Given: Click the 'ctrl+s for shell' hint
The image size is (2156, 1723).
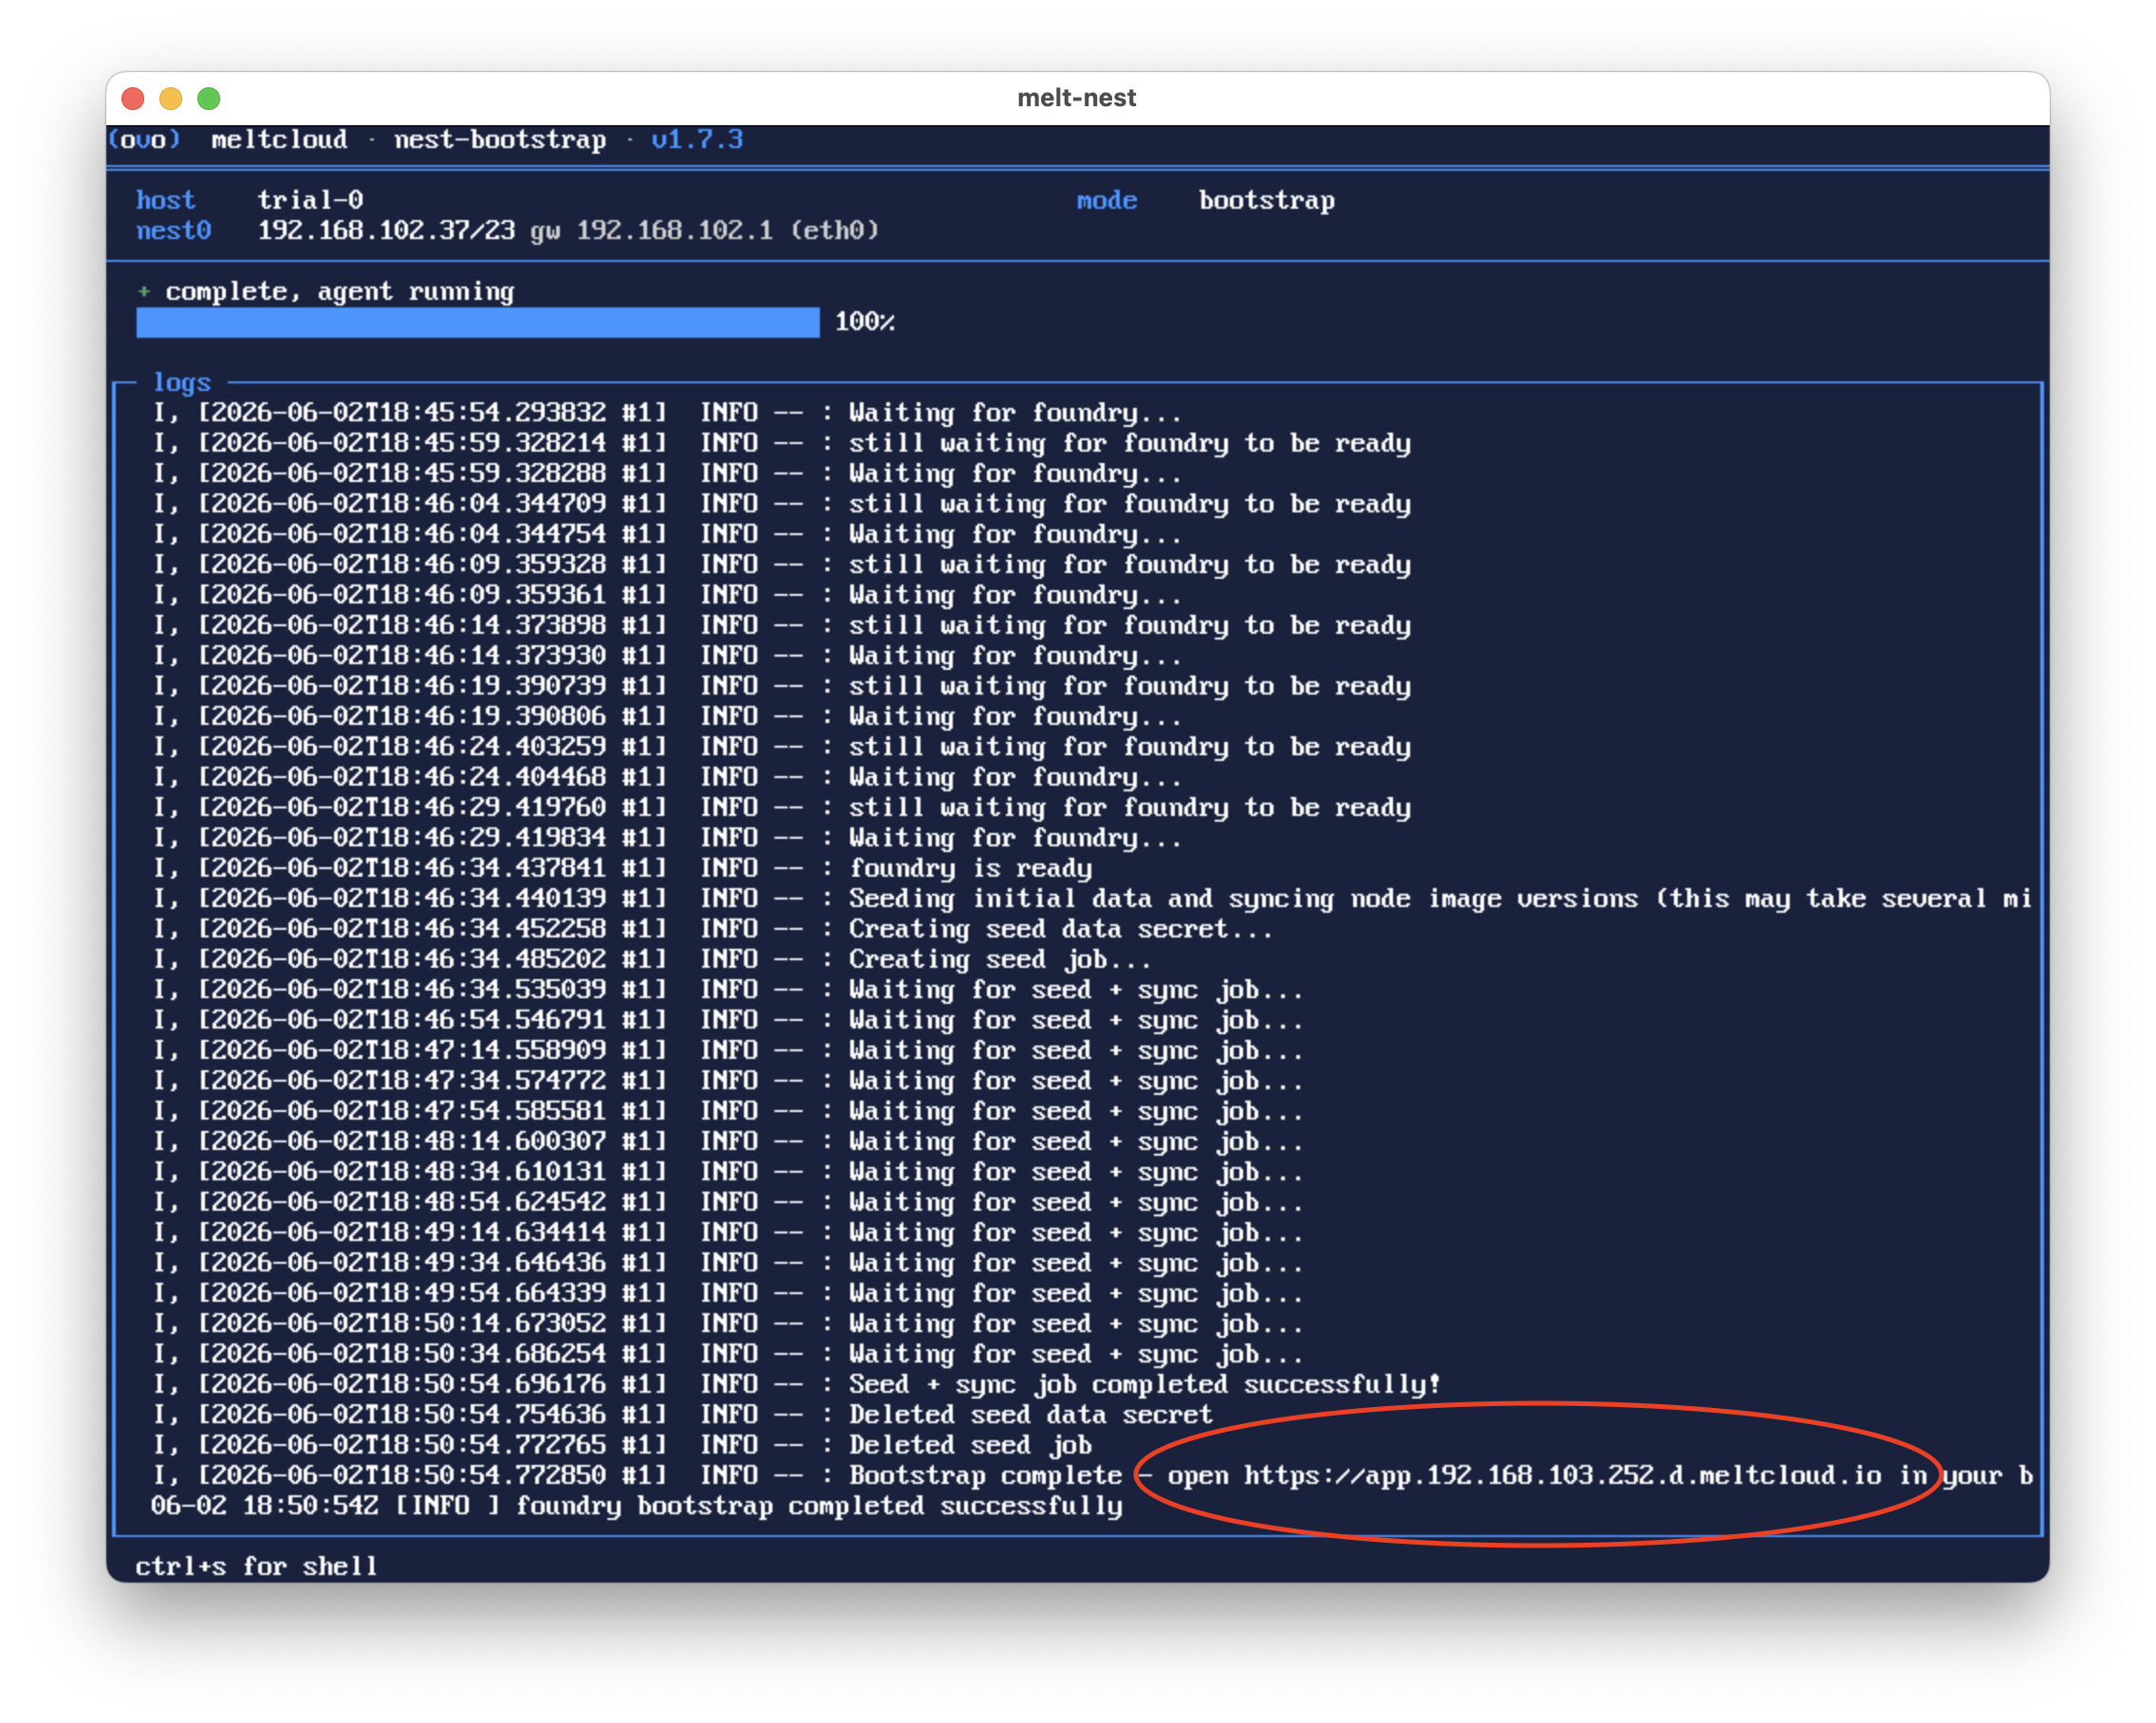Looking at the screenshot, I should 257,1566.
